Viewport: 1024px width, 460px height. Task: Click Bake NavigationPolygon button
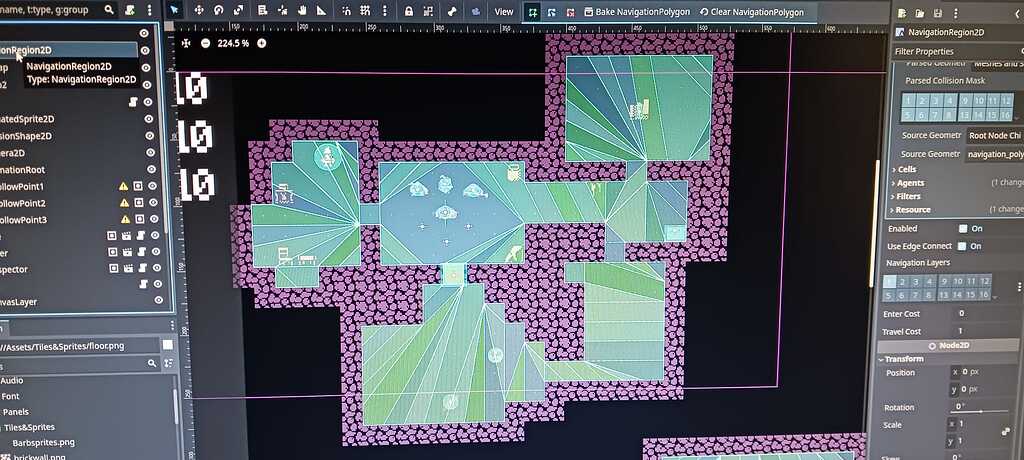coord(637,12)
